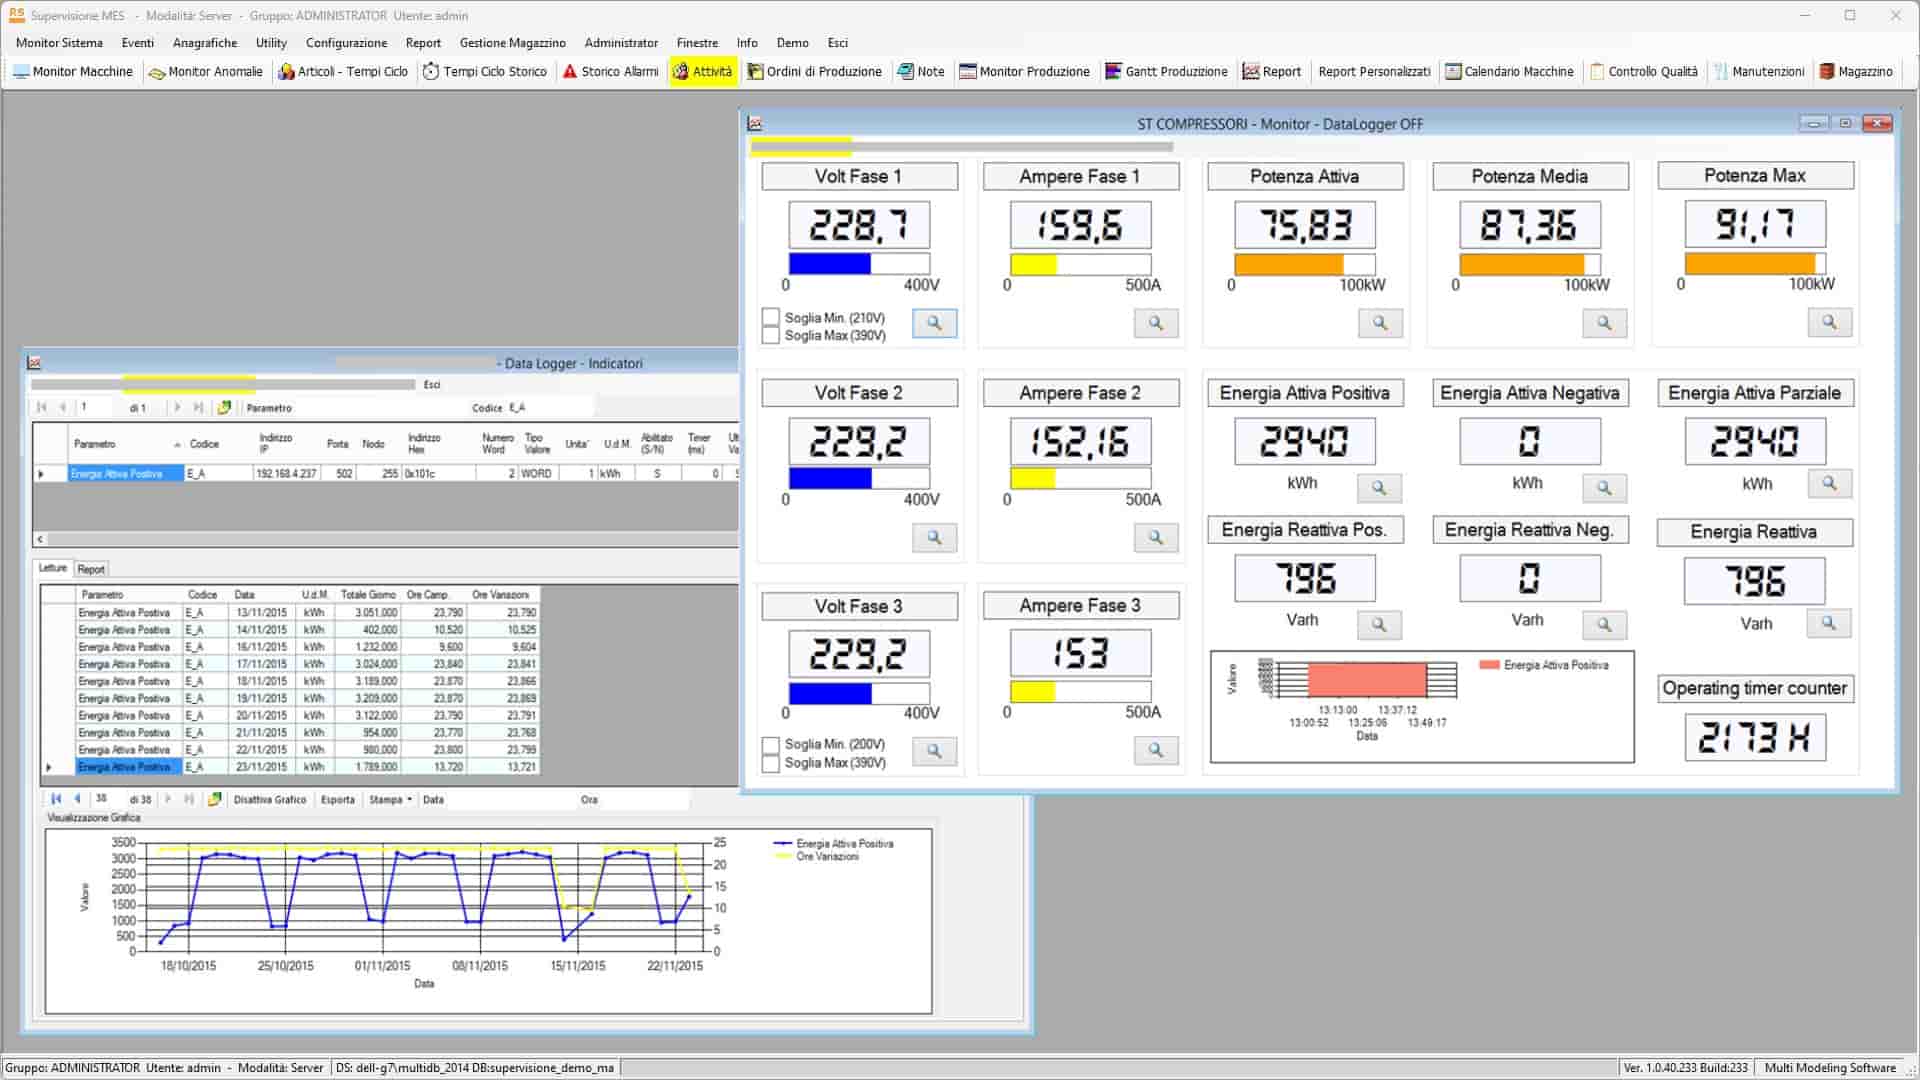The width and height of the screenshot is (1920, 1080).
Task: Enable Soglia Max (390V) under Volt Fase 1
Action: point(770,336)
